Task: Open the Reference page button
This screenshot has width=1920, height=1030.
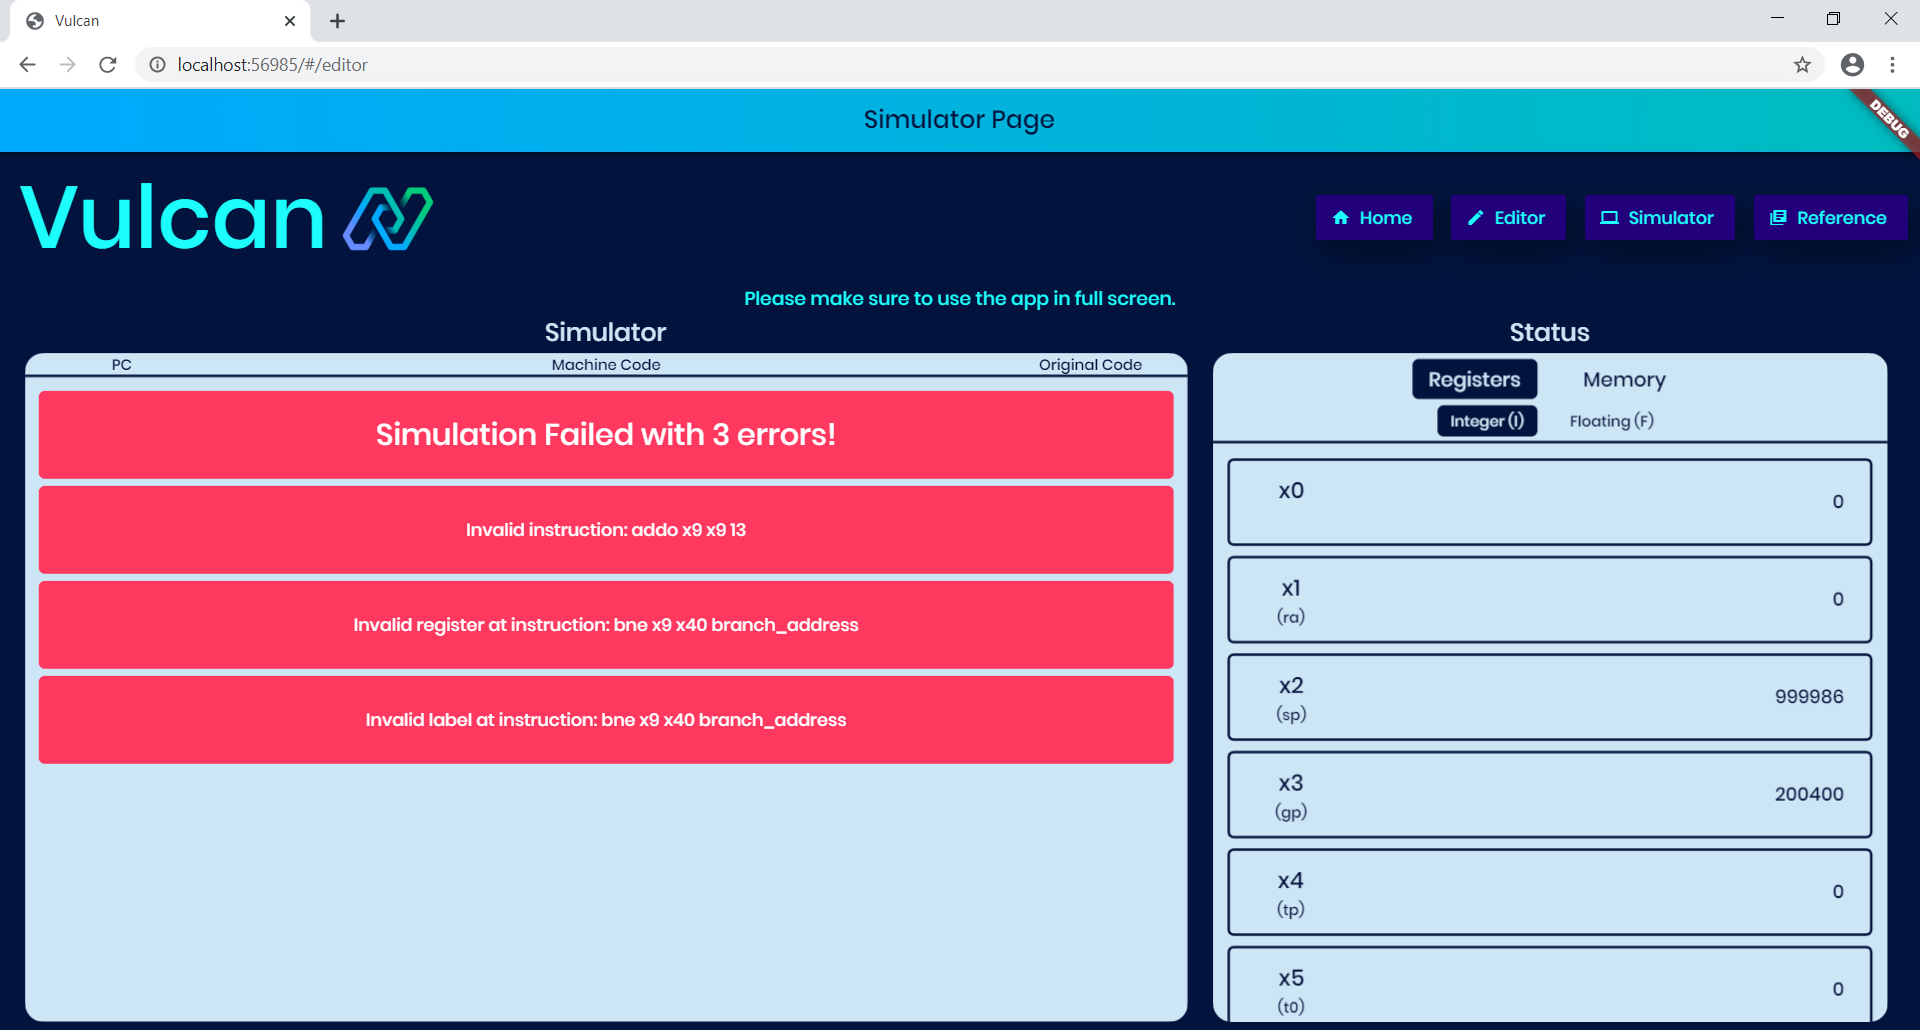Action: pyautogui.click(x=1829, y=218)
